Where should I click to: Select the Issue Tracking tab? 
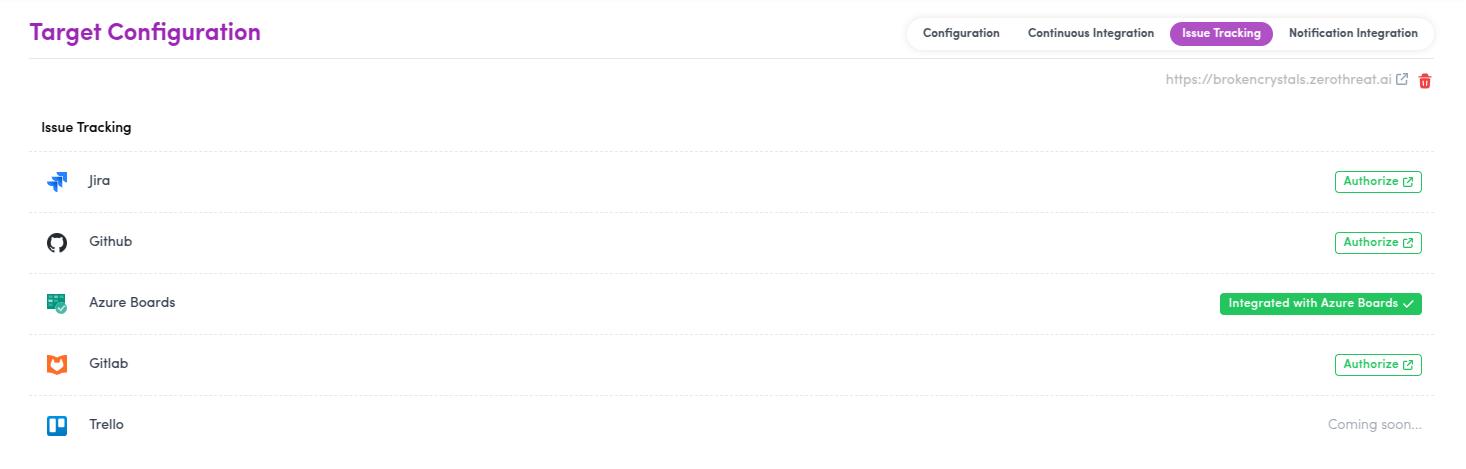1221,33
